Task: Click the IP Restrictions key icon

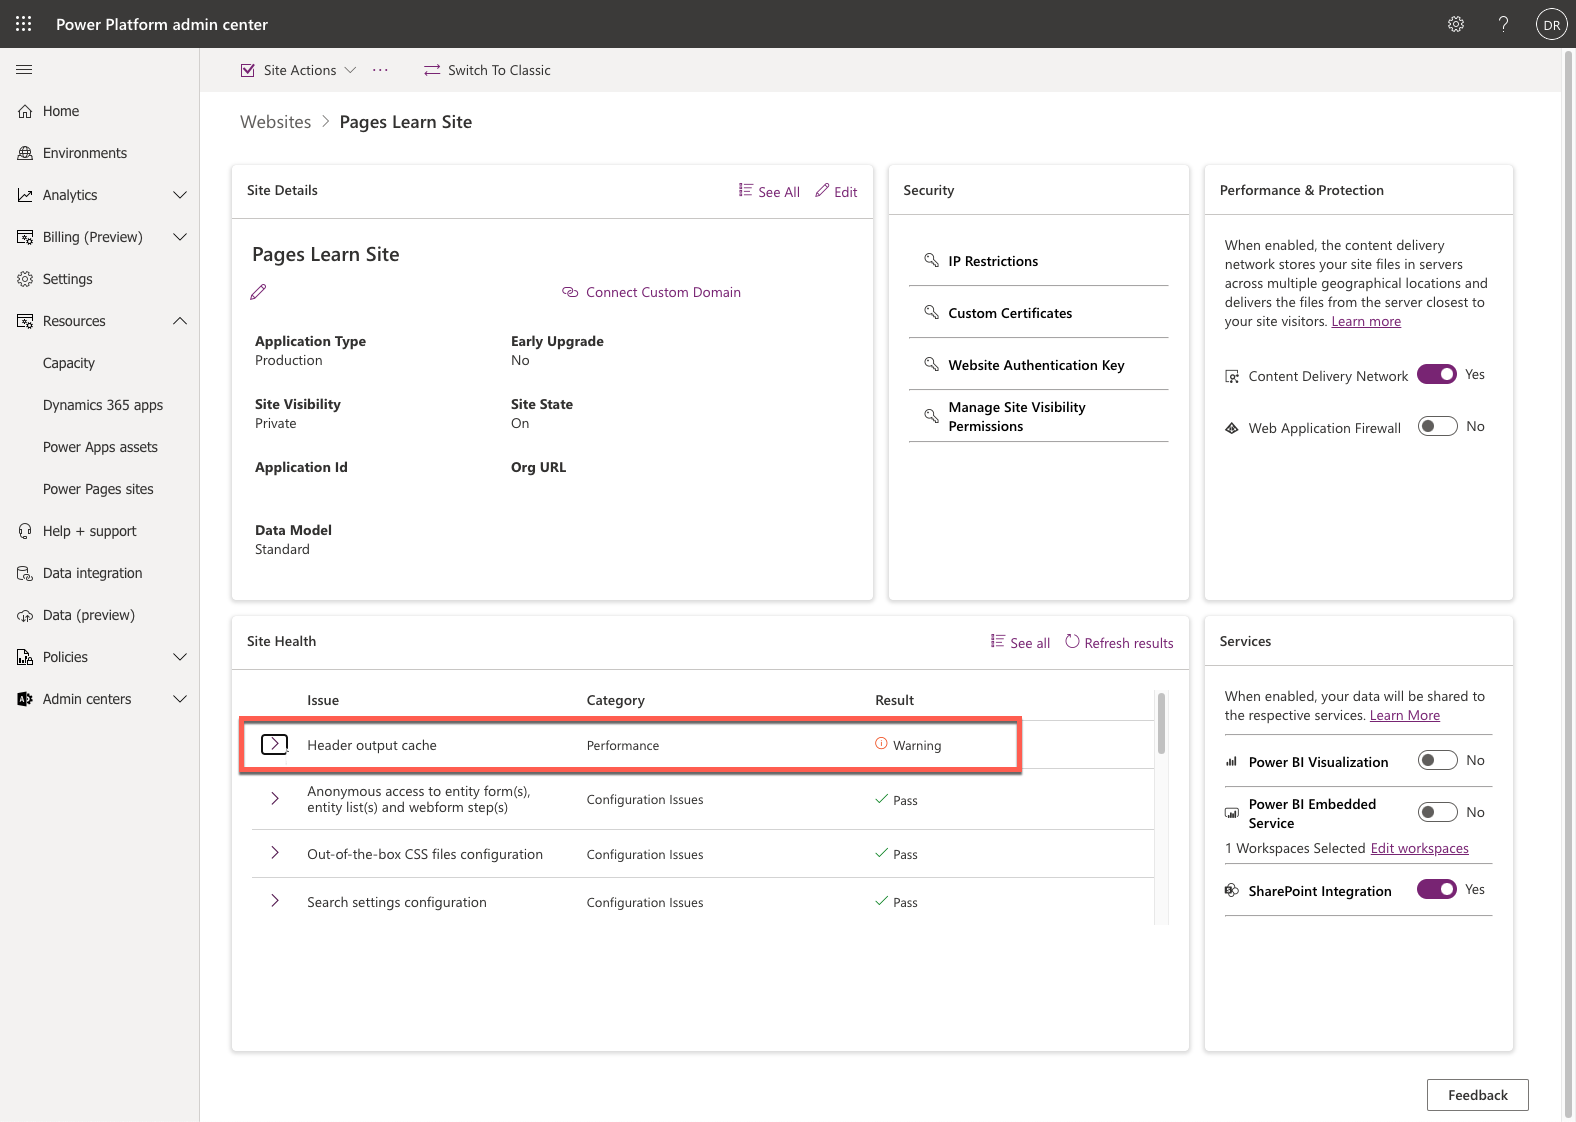Action: tap(931, 260)
